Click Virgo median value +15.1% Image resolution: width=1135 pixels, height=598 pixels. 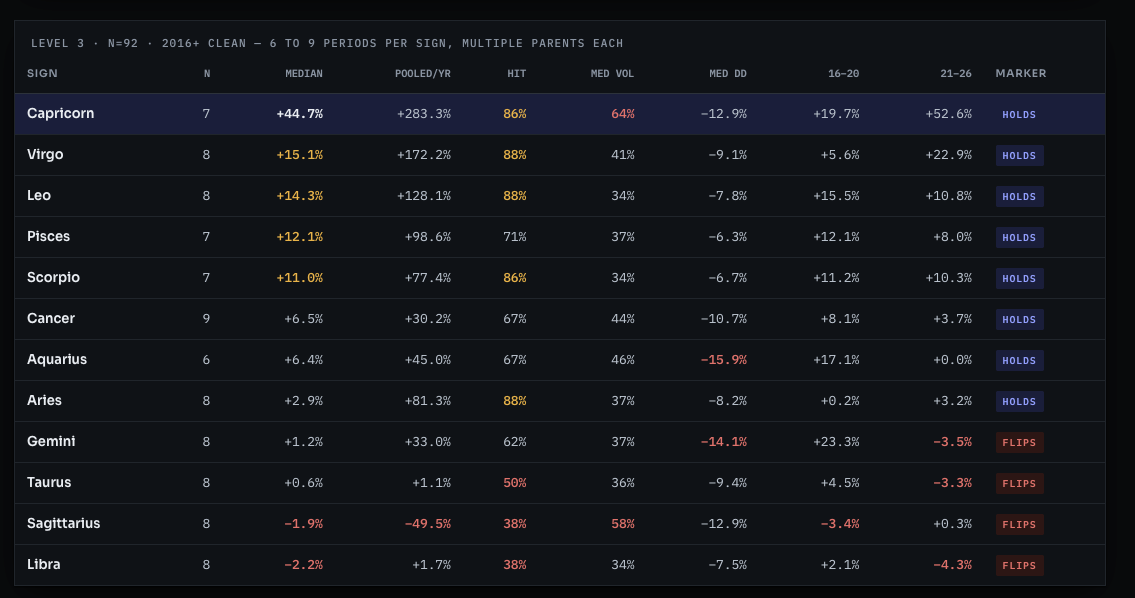coord(300,155)
